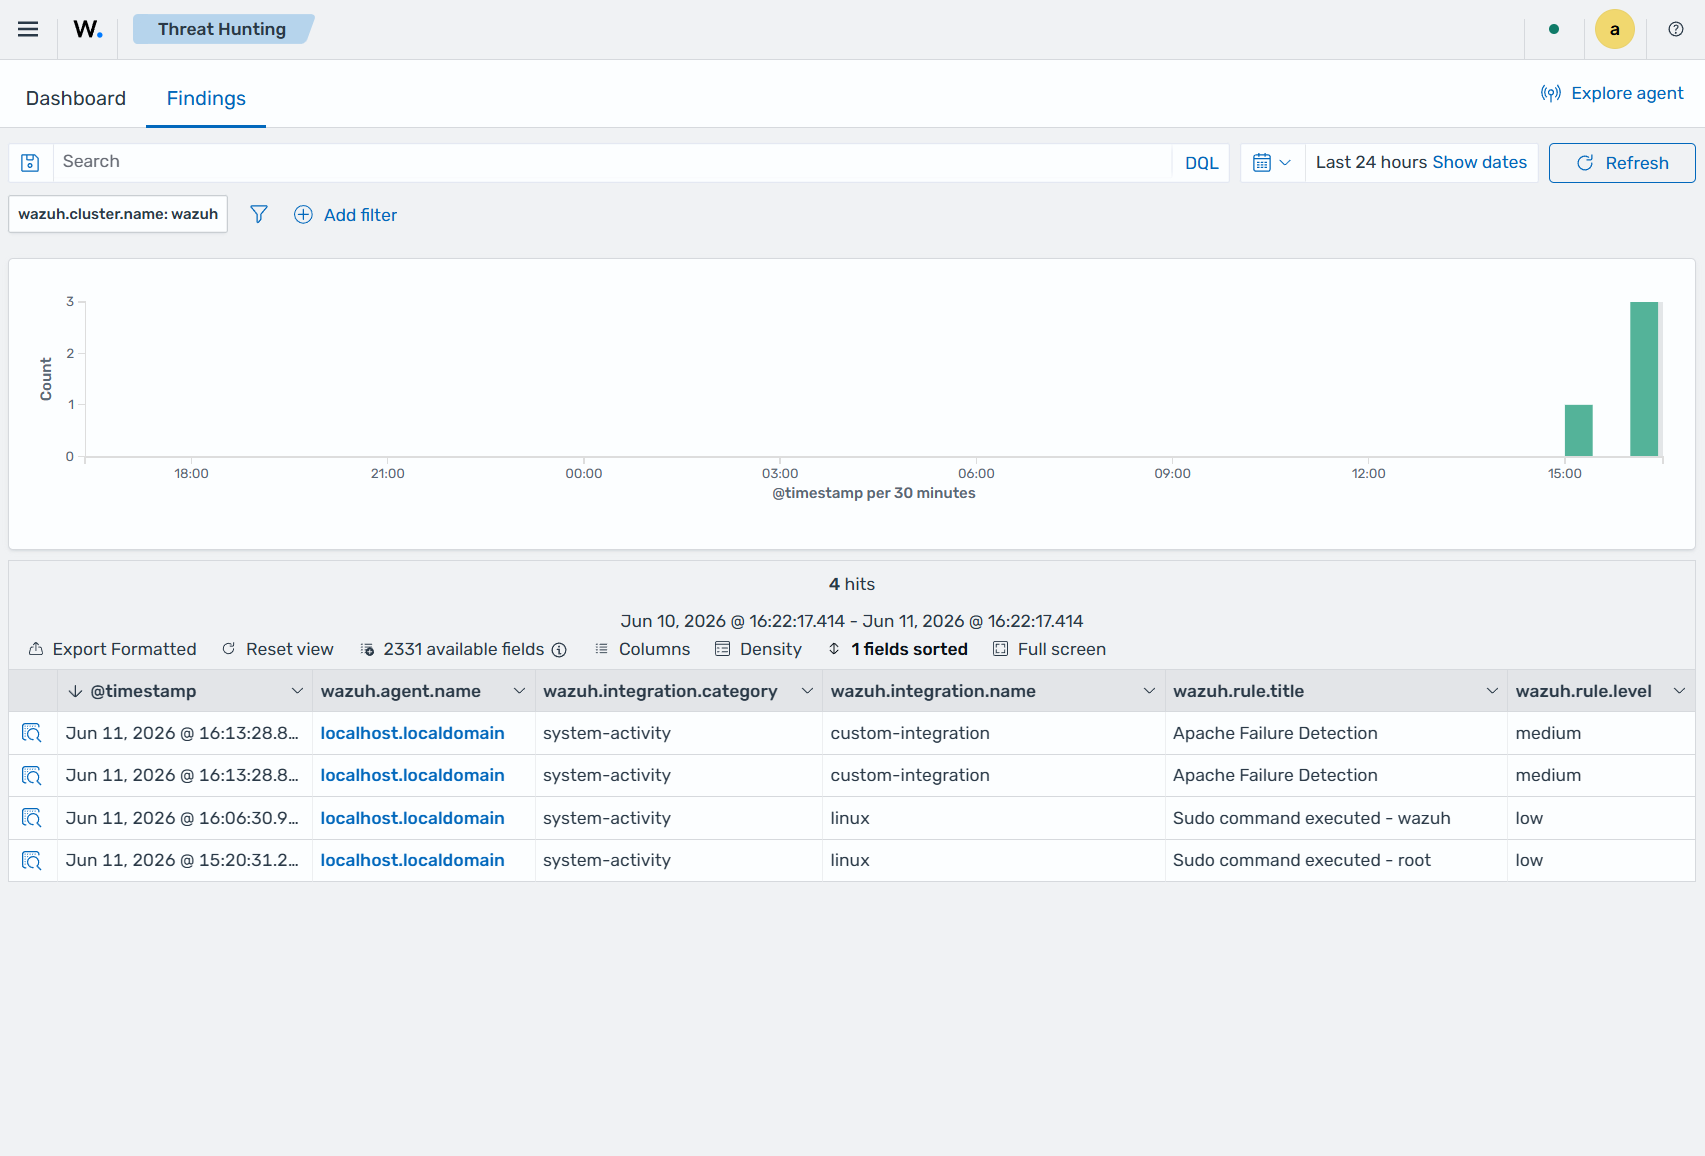Viewport: 1705px width, 1156px height.
Task: Click Show dates link
Action: pyautogui.click(x=1479, y=162)
